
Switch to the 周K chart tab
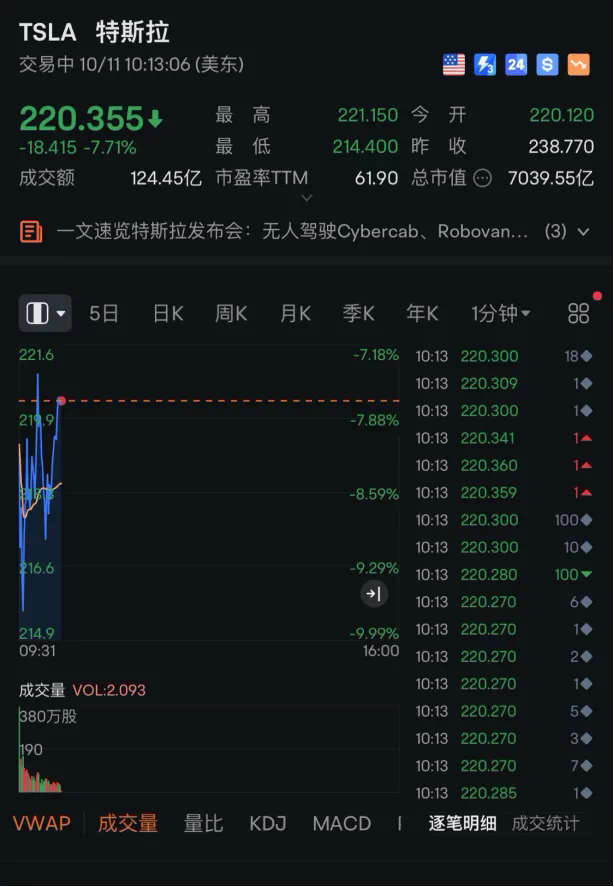(231, 313)
